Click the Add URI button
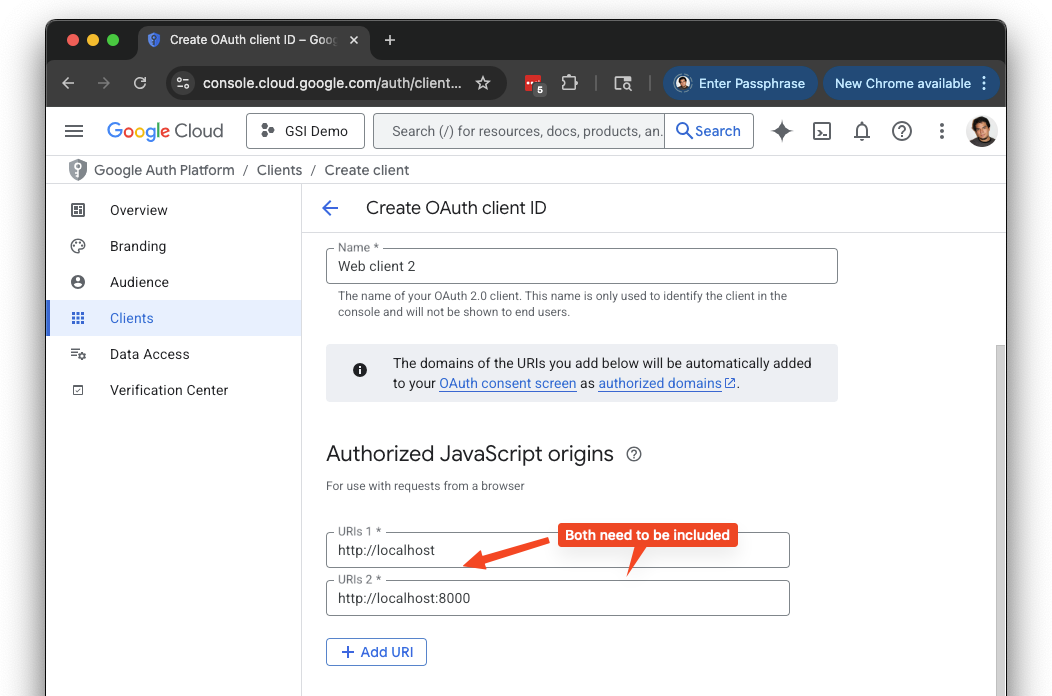This screenshot has height=696, width=1052. point(376,652)
